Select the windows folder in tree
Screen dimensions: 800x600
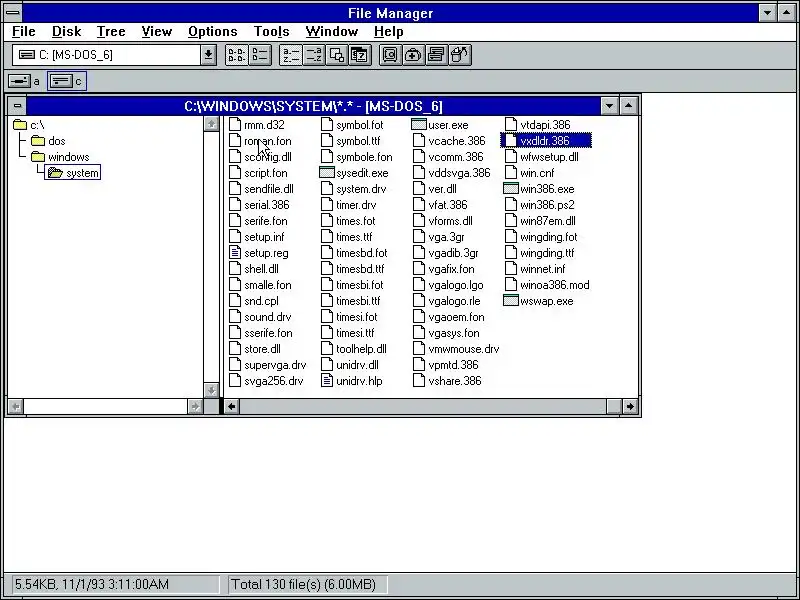[60, 157]
